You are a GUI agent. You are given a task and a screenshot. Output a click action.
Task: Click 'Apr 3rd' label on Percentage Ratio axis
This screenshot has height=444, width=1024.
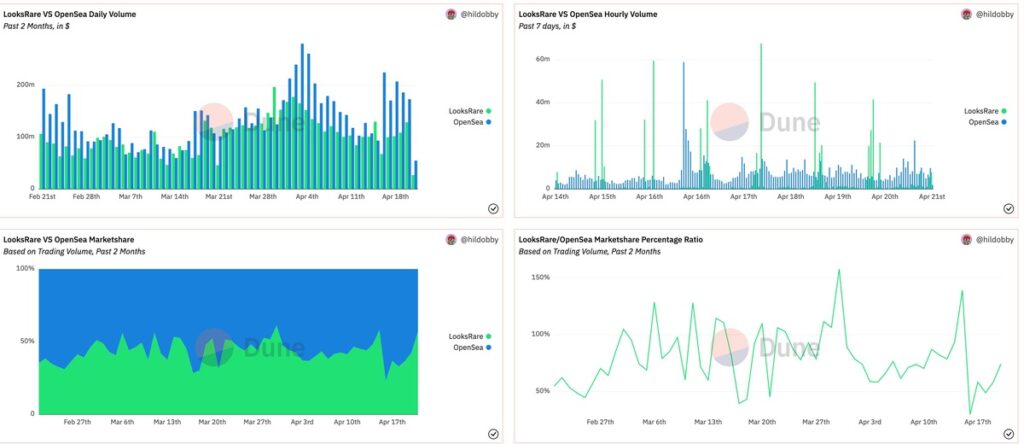870,422
